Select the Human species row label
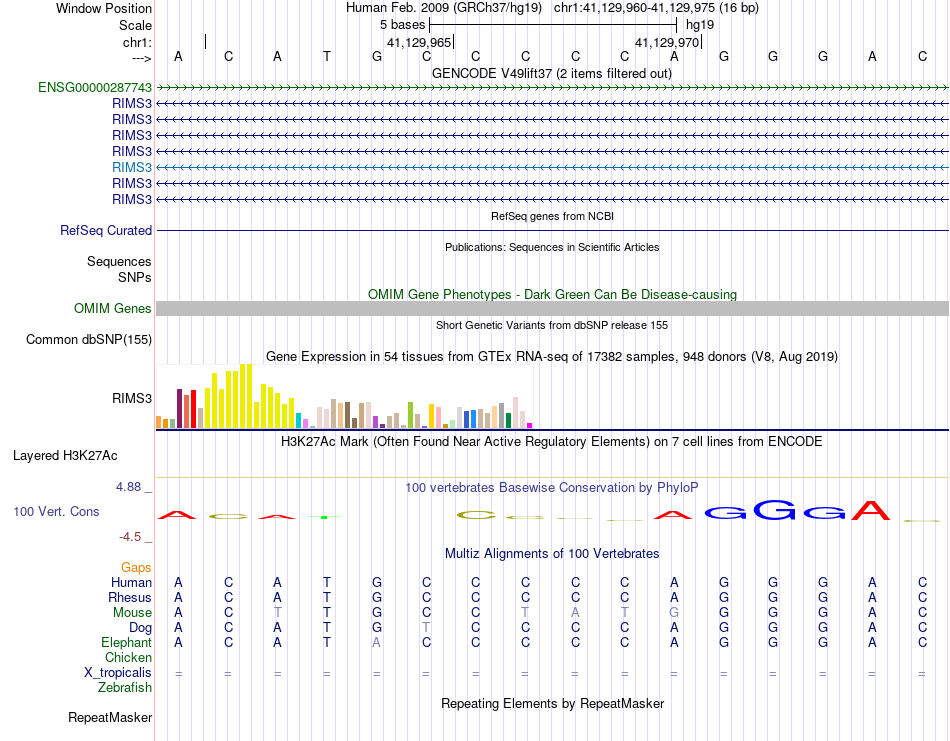950x741 pixels. point(131,582)
